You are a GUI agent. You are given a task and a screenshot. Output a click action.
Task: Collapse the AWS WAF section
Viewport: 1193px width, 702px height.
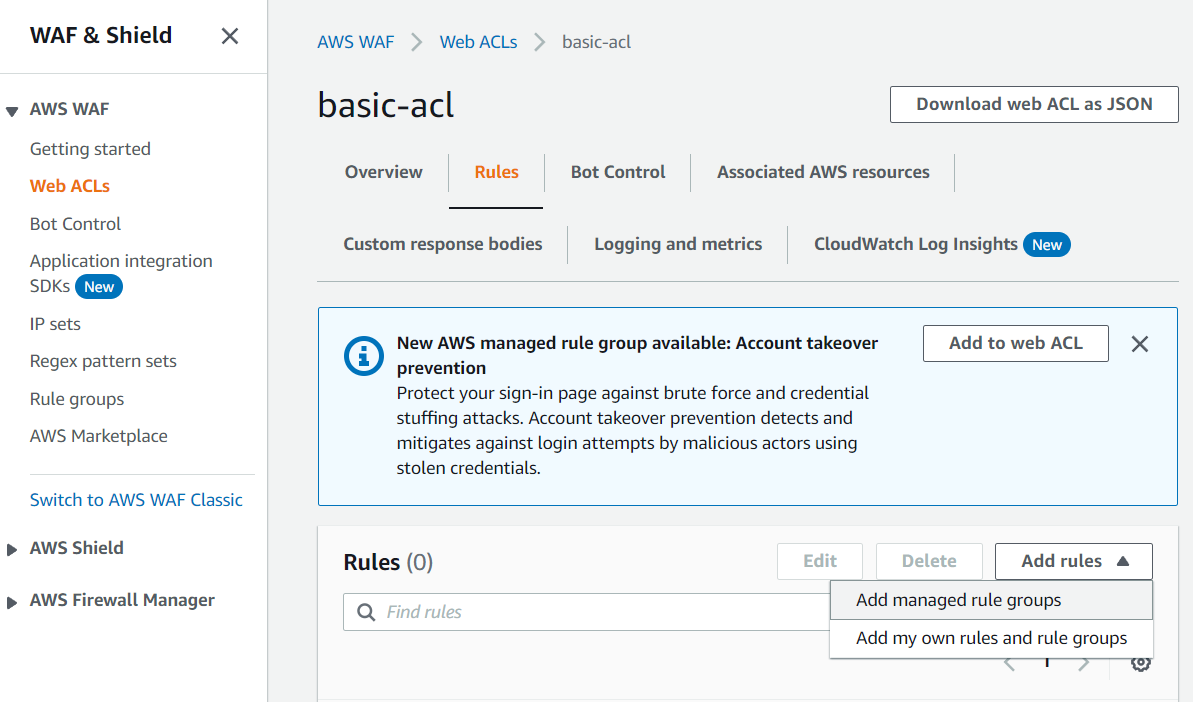[12, 110]
